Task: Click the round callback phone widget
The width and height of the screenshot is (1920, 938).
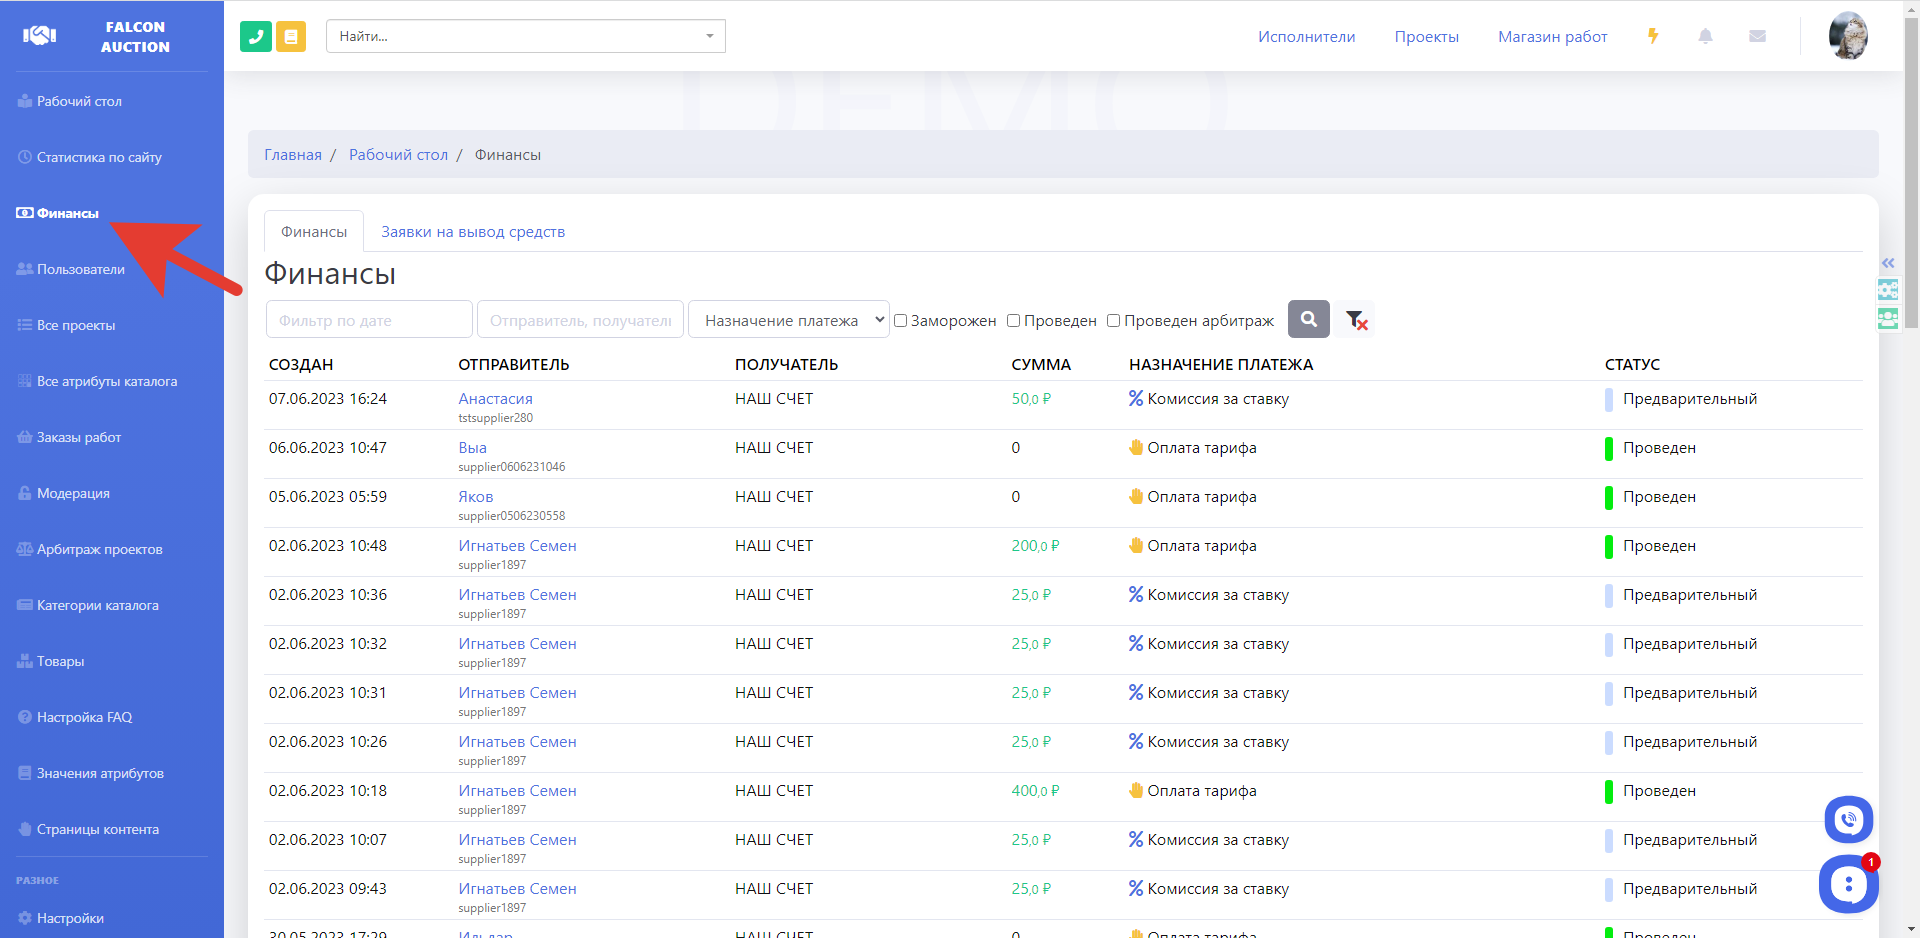Action: (1848, 820)
